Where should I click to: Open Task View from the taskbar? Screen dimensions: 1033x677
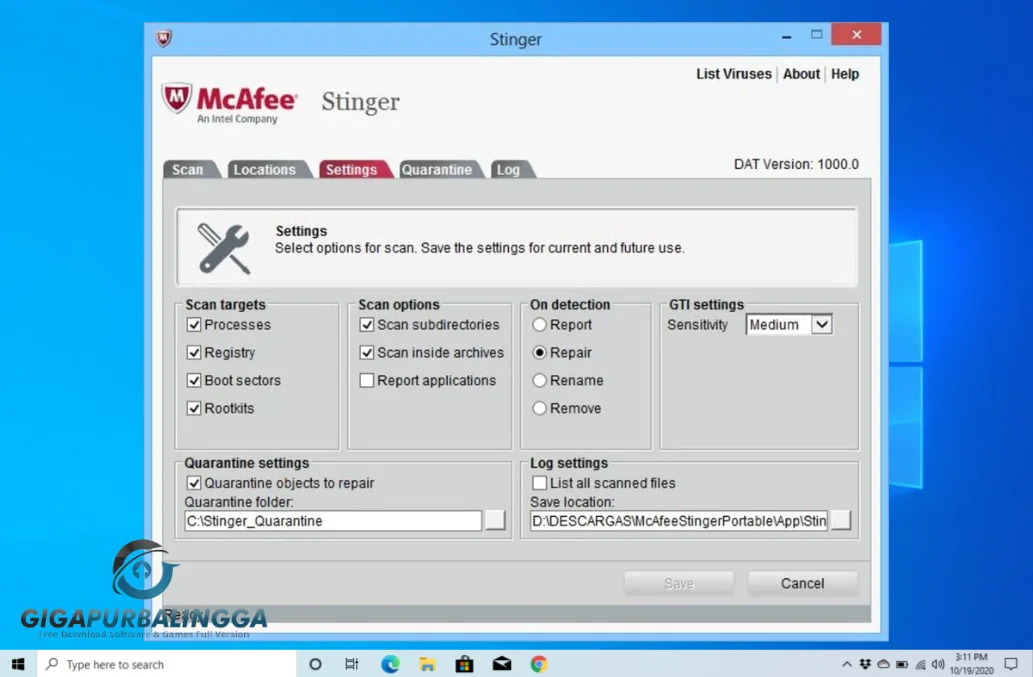[x=352, y=664]
